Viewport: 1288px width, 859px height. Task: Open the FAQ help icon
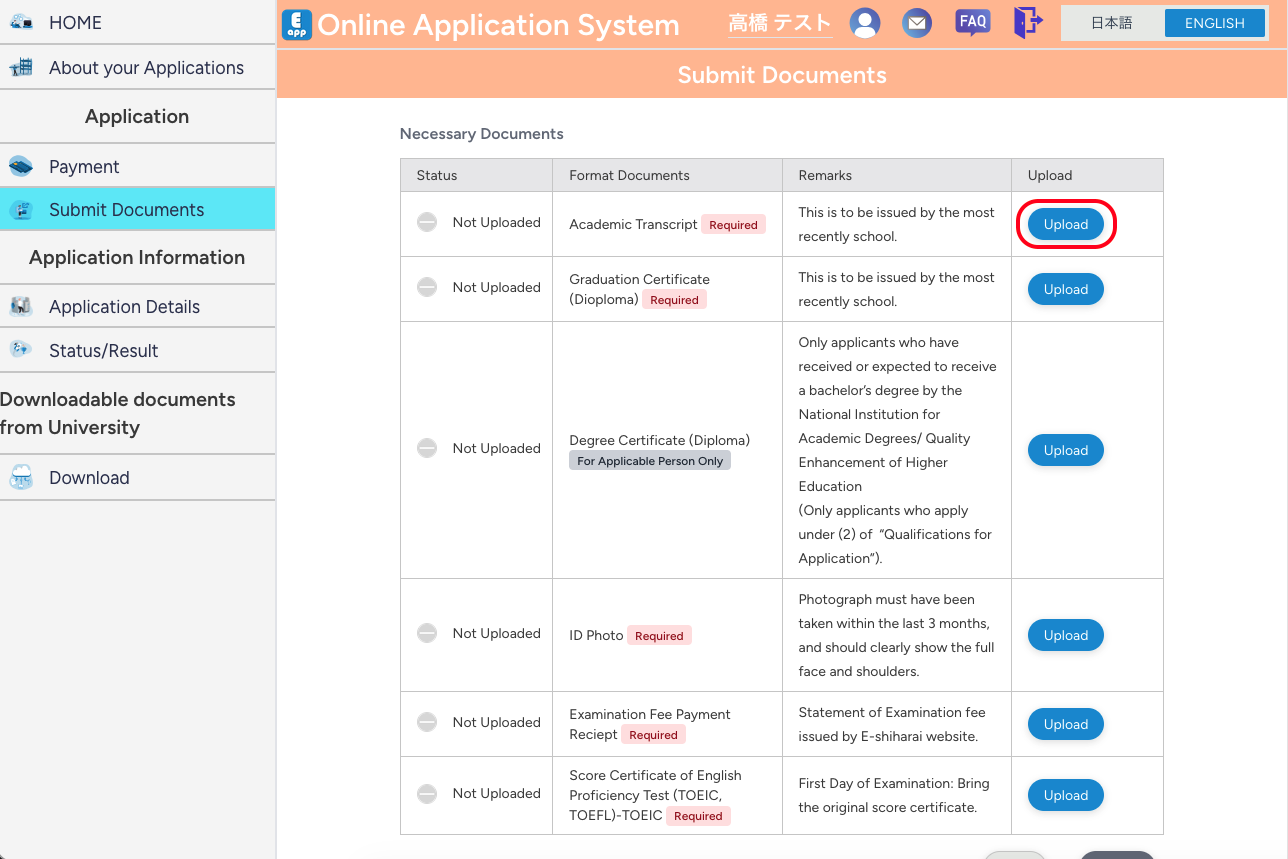(x=972, y=22)
